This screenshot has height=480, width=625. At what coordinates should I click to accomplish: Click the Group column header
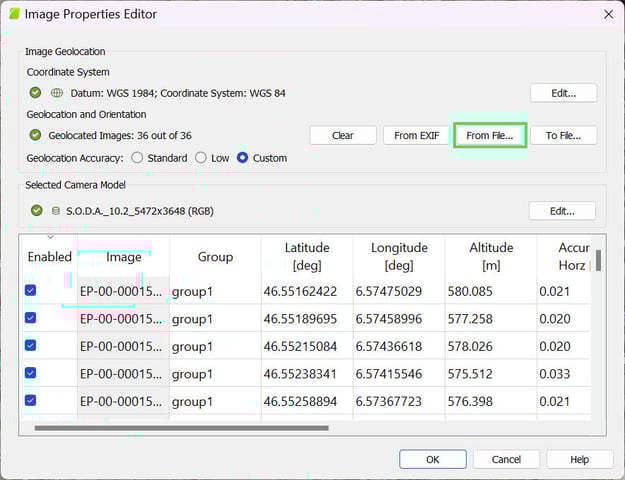click(x=215, y=257)
